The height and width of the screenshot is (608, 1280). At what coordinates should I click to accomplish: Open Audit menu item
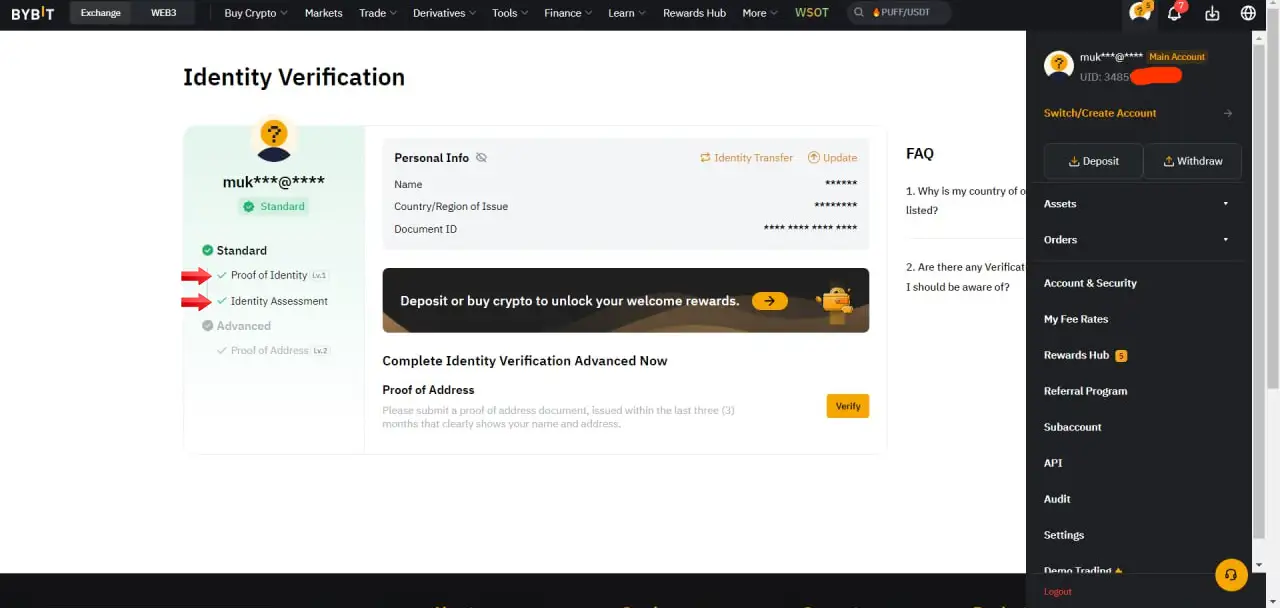click(x=1057, y=499)
